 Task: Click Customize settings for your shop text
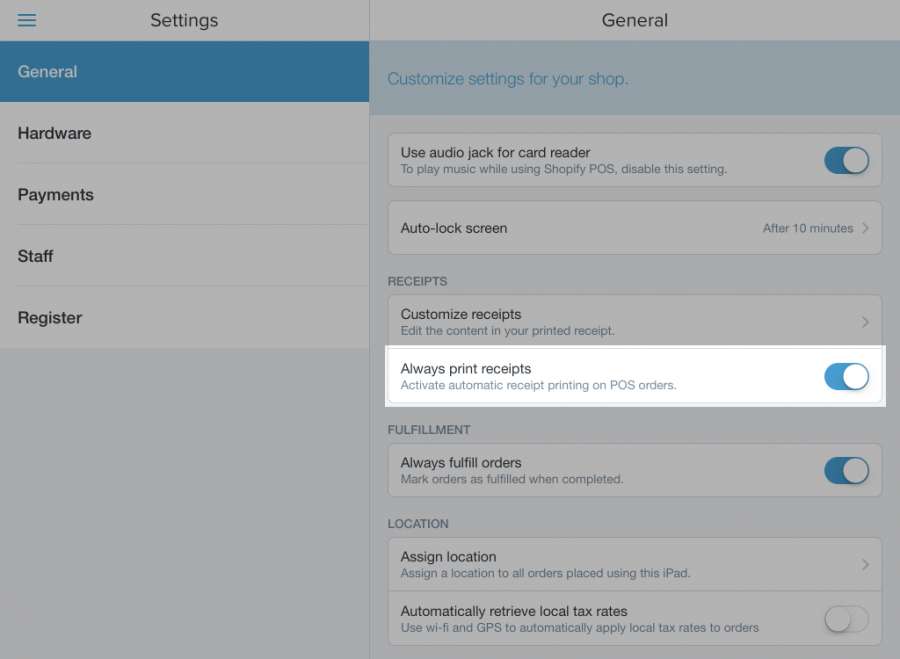(x=507, y=79)
